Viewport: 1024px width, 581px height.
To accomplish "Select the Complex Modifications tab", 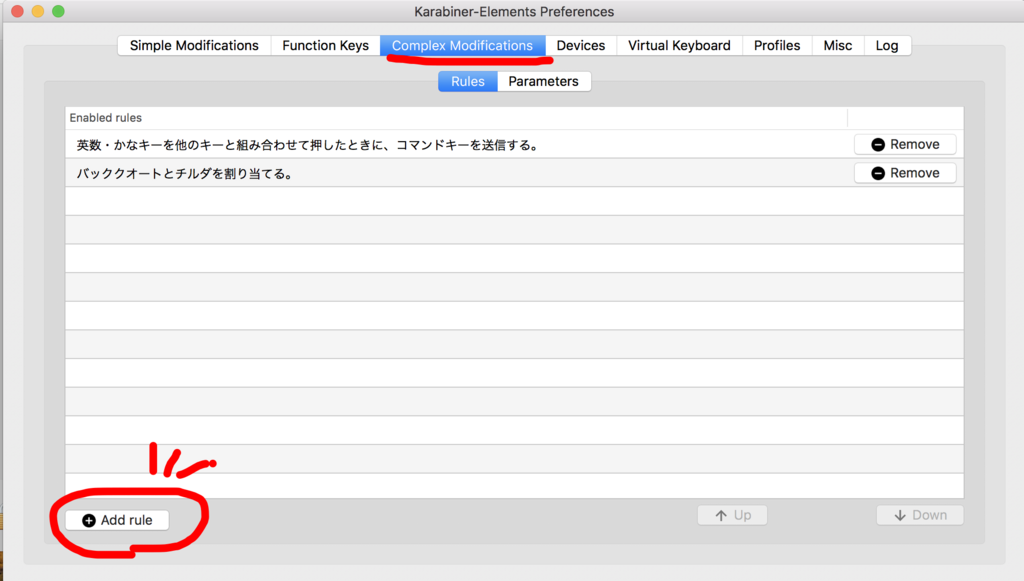I will click(462, 46).
